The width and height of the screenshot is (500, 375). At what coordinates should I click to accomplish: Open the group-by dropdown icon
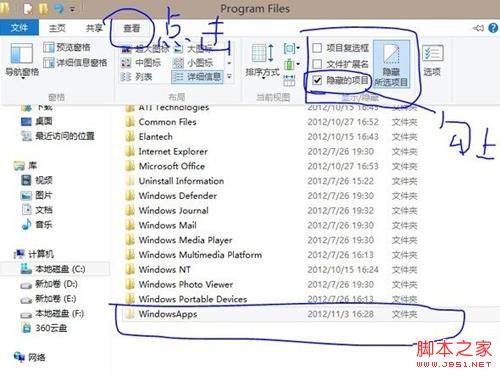(291, 49)
